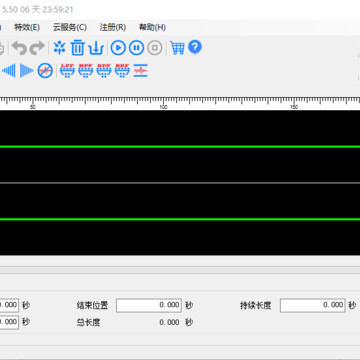
Task: Apply the fade in effect icon
Action: (9, 71)
